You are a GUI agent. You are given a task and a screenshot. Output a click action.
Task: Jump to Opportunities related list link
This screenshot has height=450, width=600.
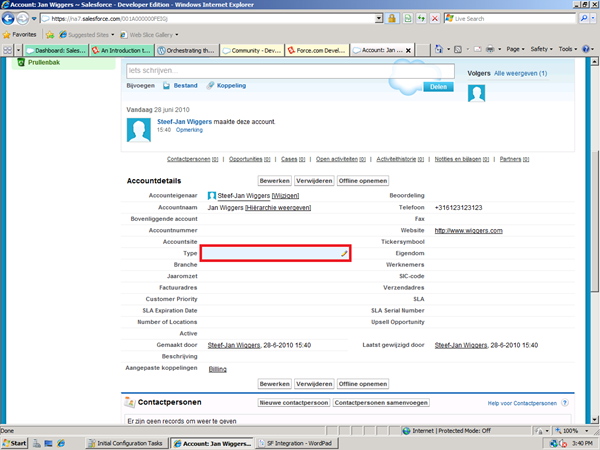[249, 159]
